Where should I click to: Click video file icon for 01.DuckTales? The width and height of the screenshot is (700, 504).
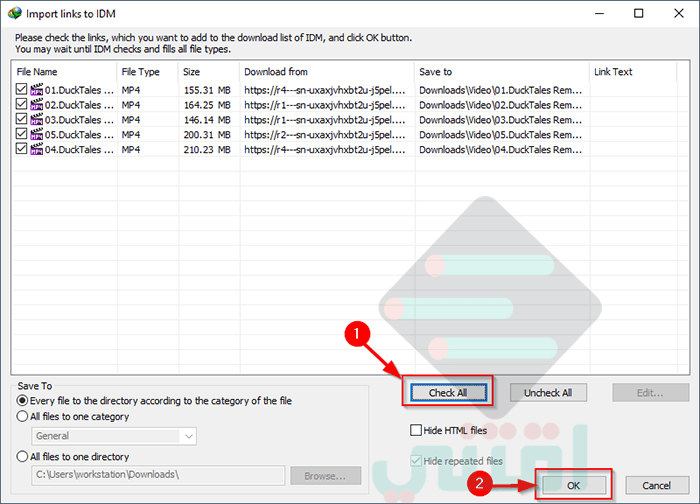click(37, 90)
